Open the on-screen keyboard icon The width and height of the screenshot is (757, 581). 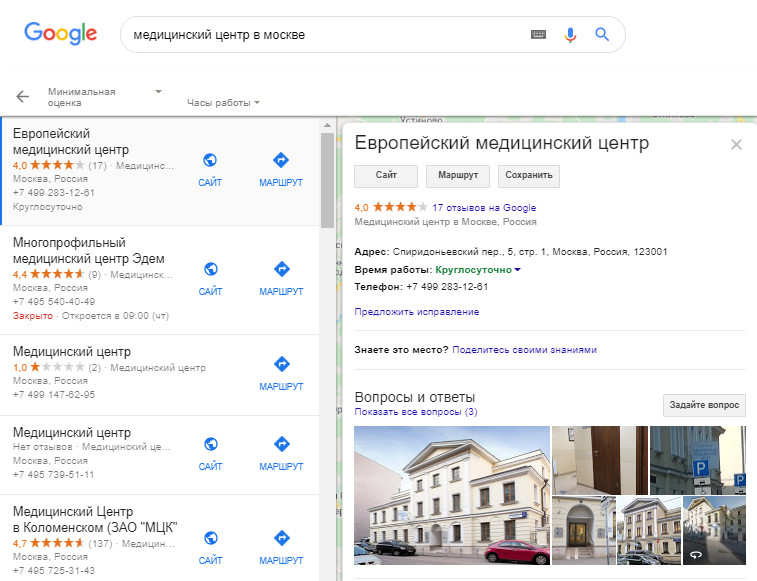pos(539,34)
